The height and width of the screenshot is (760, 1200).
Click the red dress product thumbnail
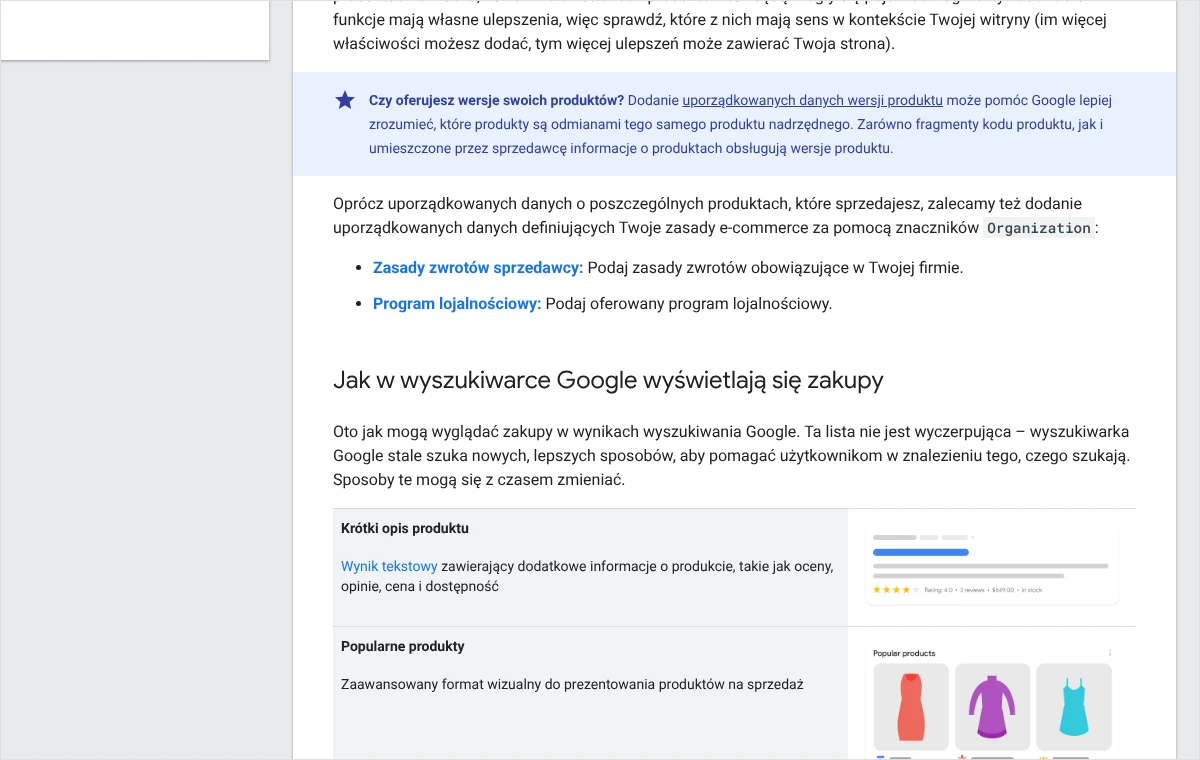[911, 706]
